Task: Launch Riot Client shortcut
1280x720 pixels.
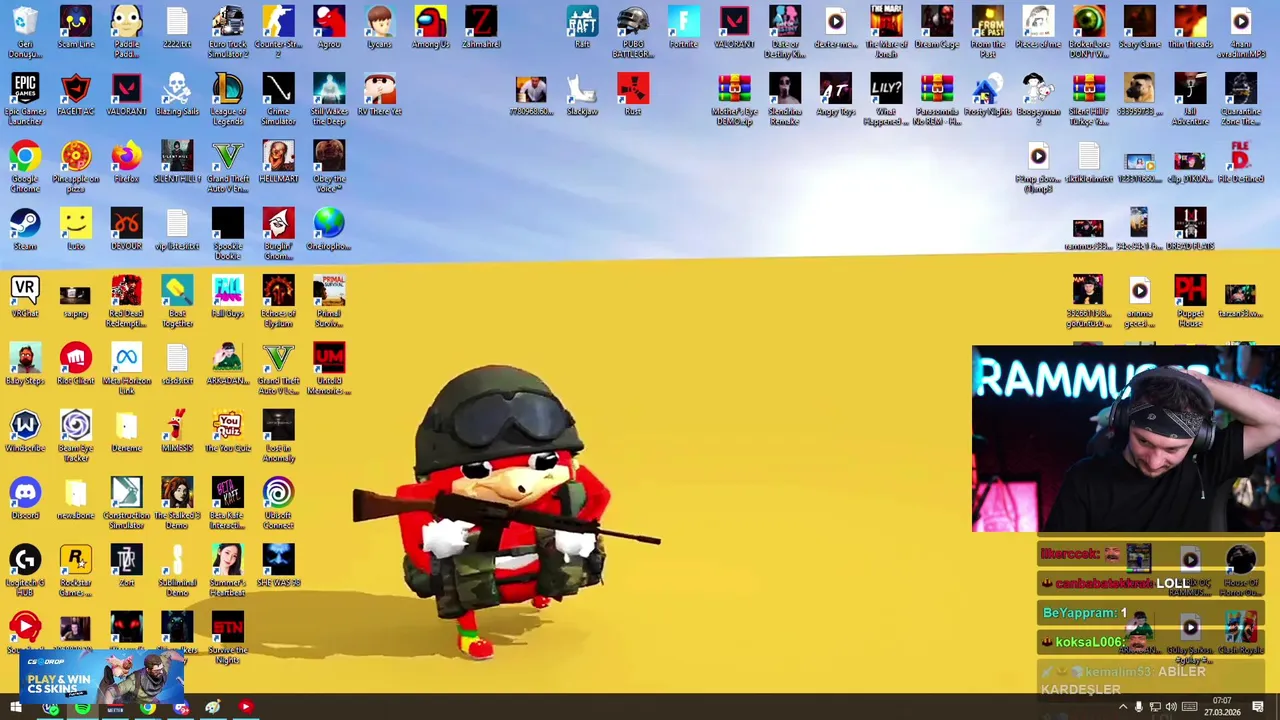Action: [76, 364]
